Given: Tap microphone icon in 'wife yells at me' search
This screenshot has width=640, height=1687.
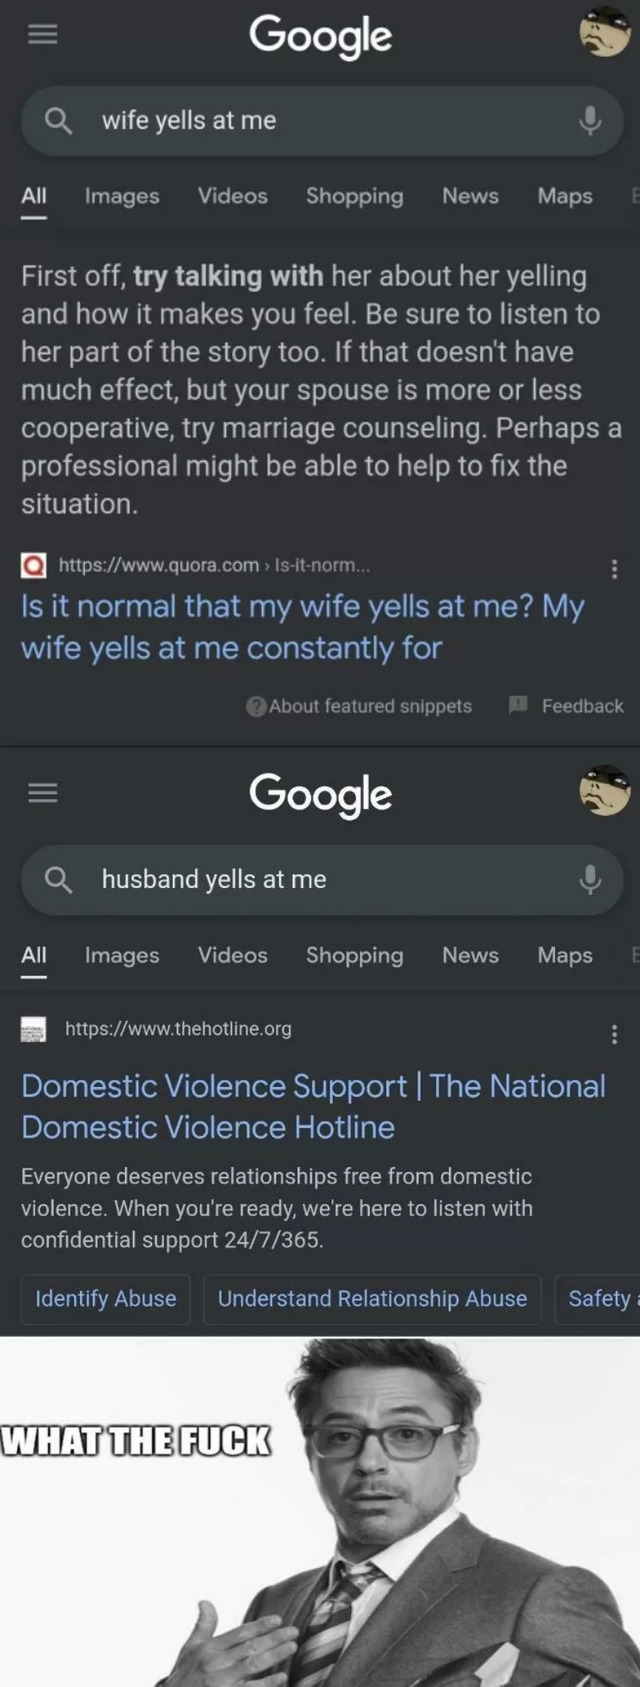Looking at the screenshot, I should coord(590,120).
